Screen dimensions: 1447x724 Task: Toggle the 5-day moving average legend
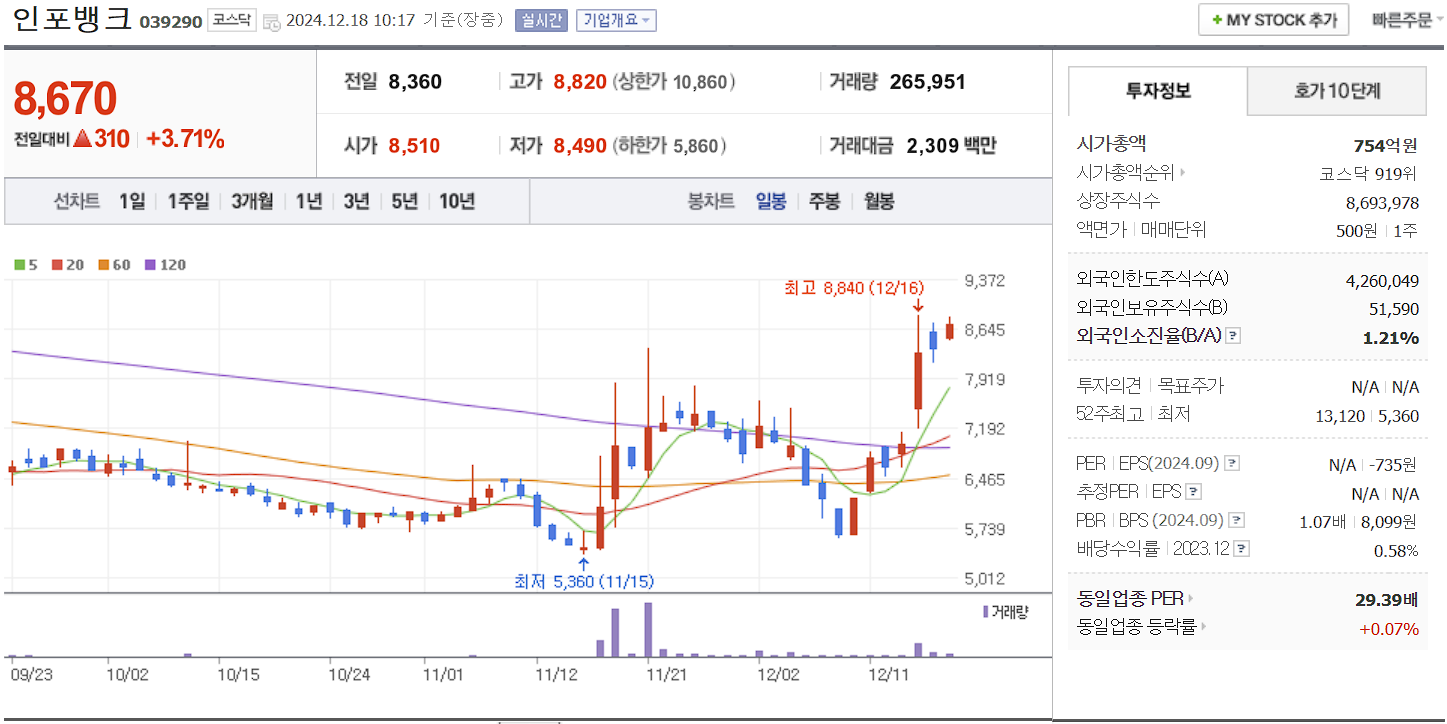(22, 263)
